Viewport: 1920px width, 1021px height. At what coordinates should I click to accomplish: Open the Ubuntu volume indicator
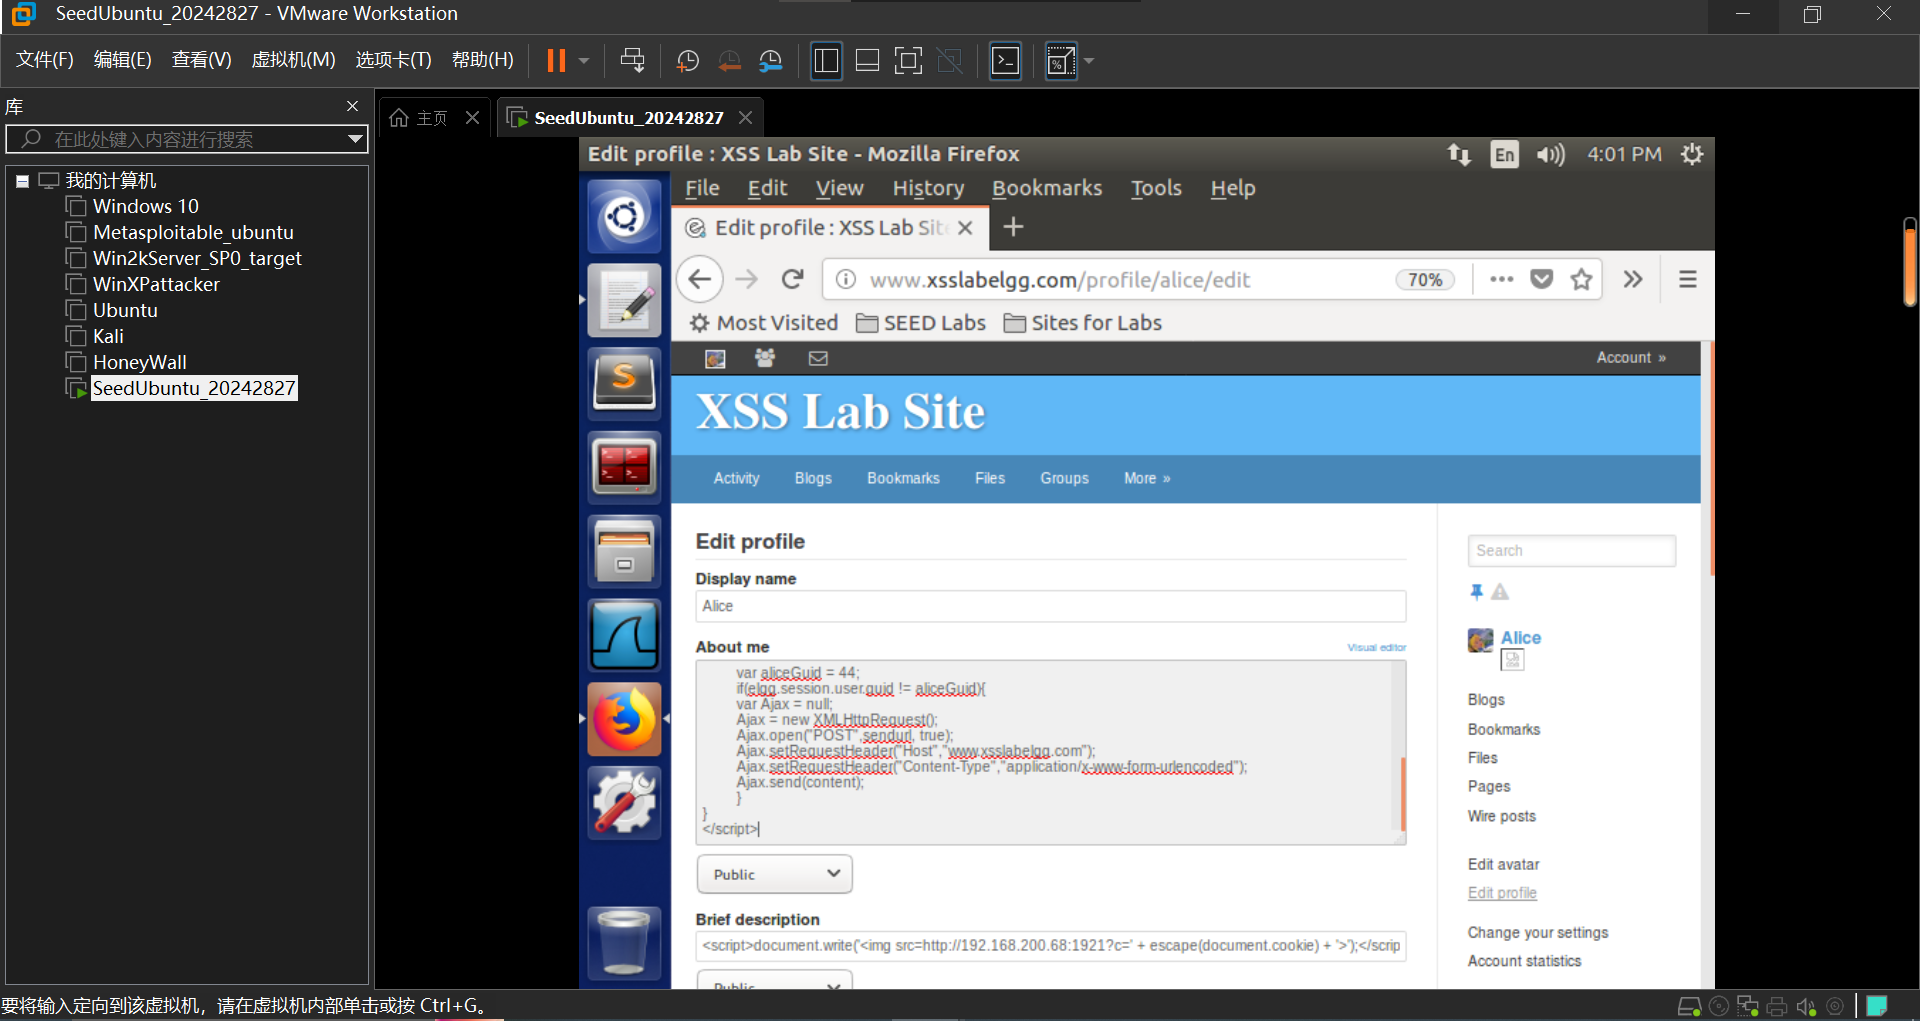point(1551,154)
